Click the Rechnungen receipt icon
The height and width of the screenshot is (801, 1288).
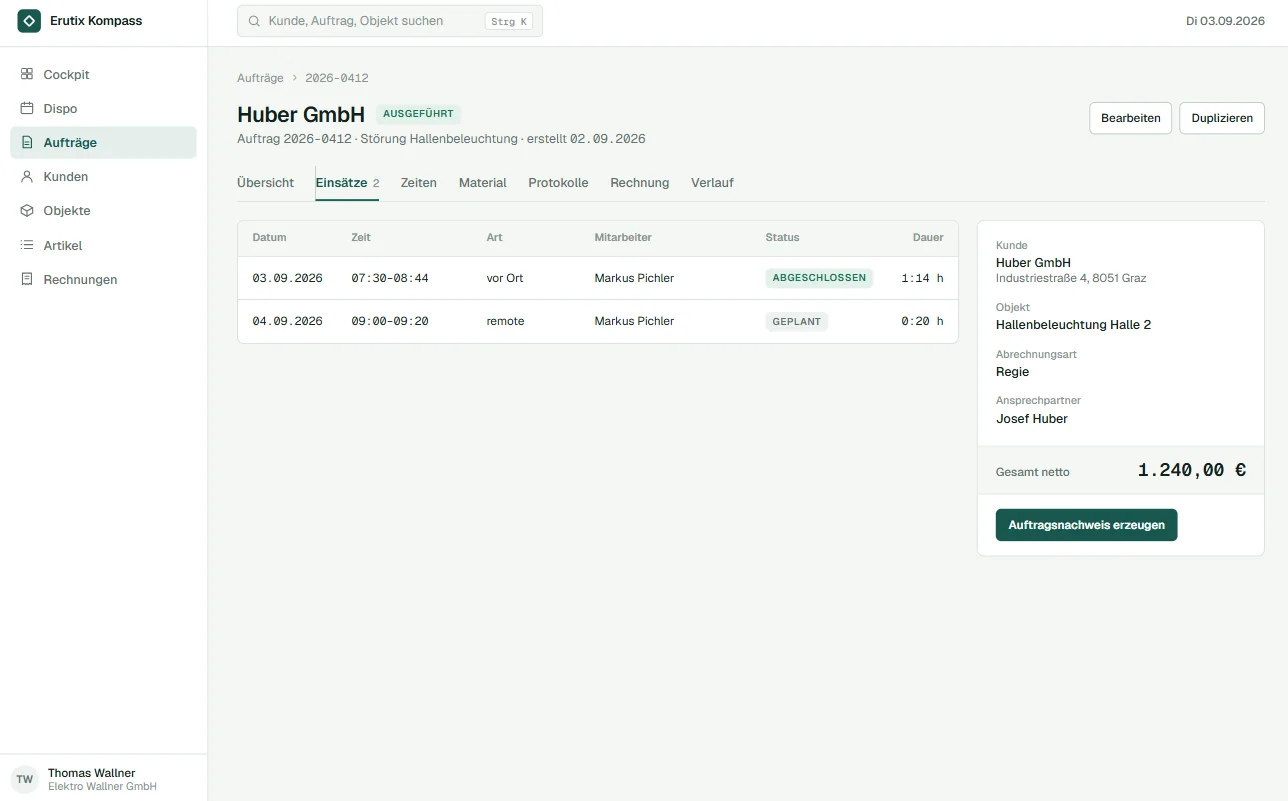click(x=27, y=279)
